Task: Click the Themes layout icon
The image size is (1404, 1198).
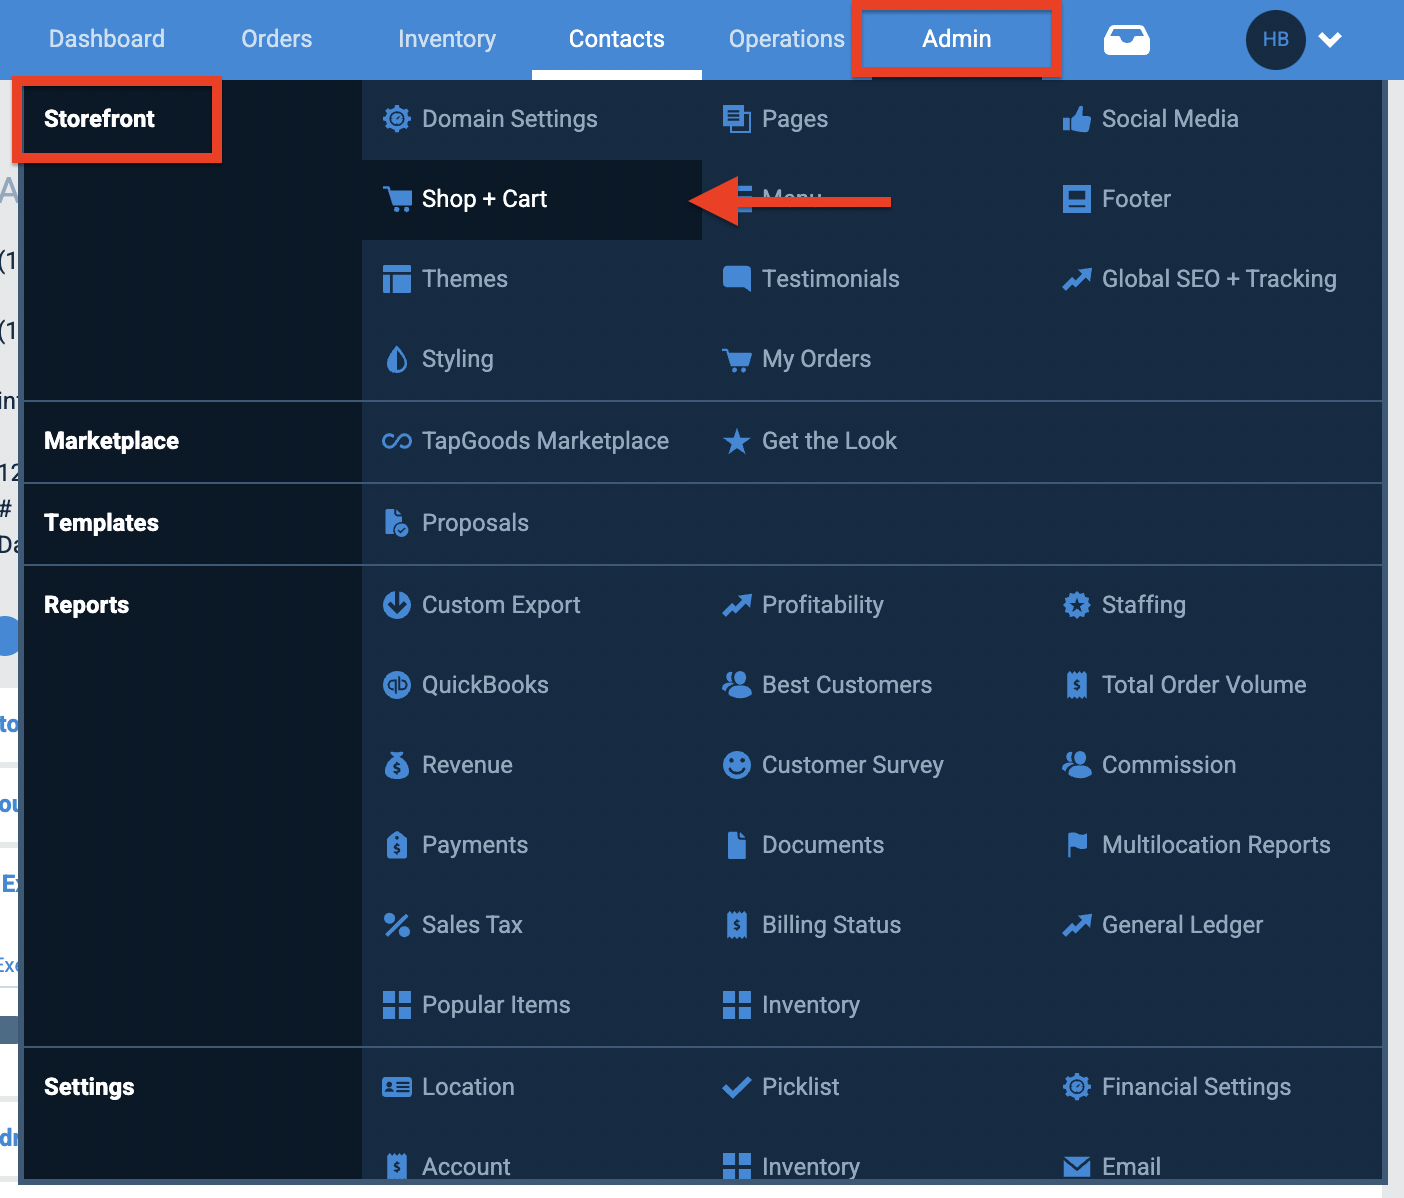Action: pos(397,279)
